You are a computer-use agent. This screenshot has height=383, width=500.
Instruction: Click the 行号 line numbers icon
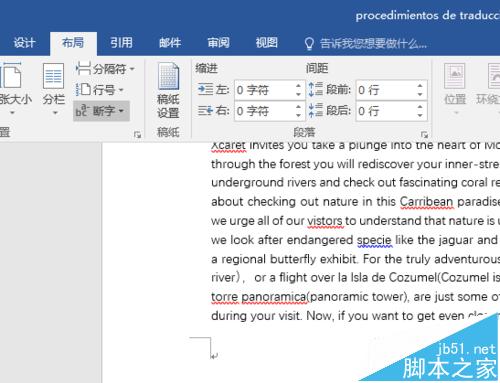pos(83,90)
